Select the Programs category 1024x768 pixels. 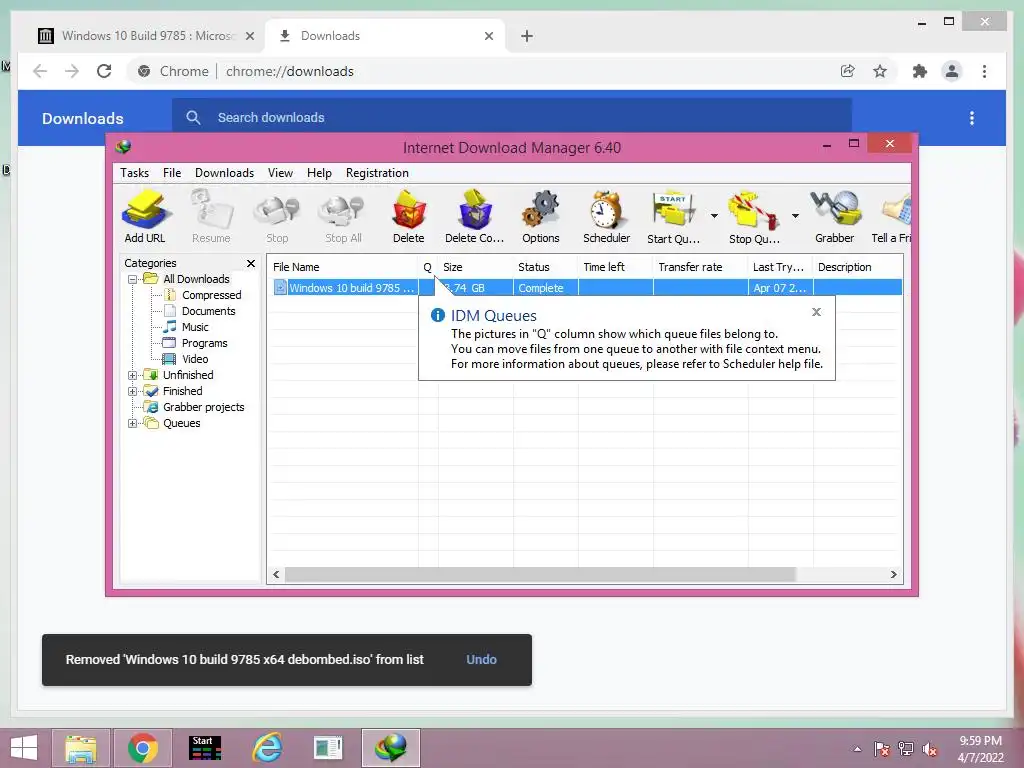[x=204, y=344]
